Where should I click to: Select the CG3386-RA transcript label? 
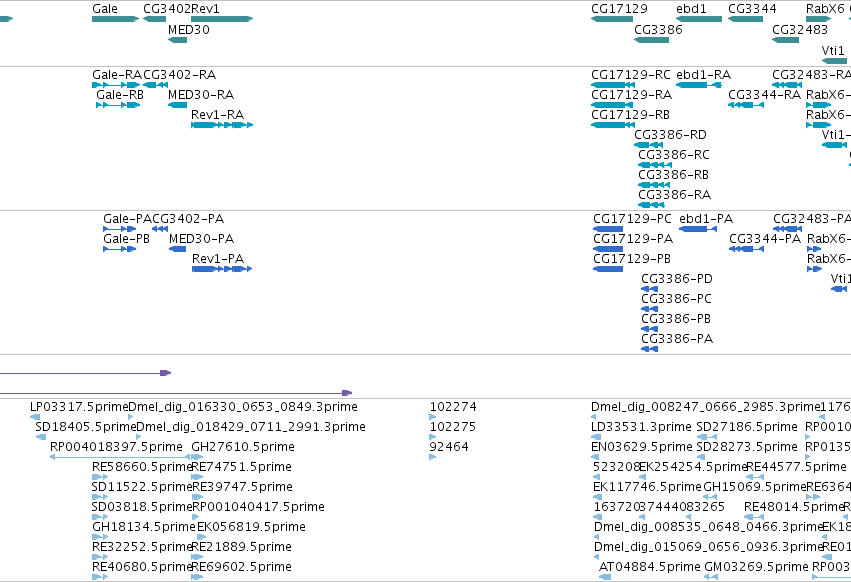pyautogui.click(x=675, y=194)
